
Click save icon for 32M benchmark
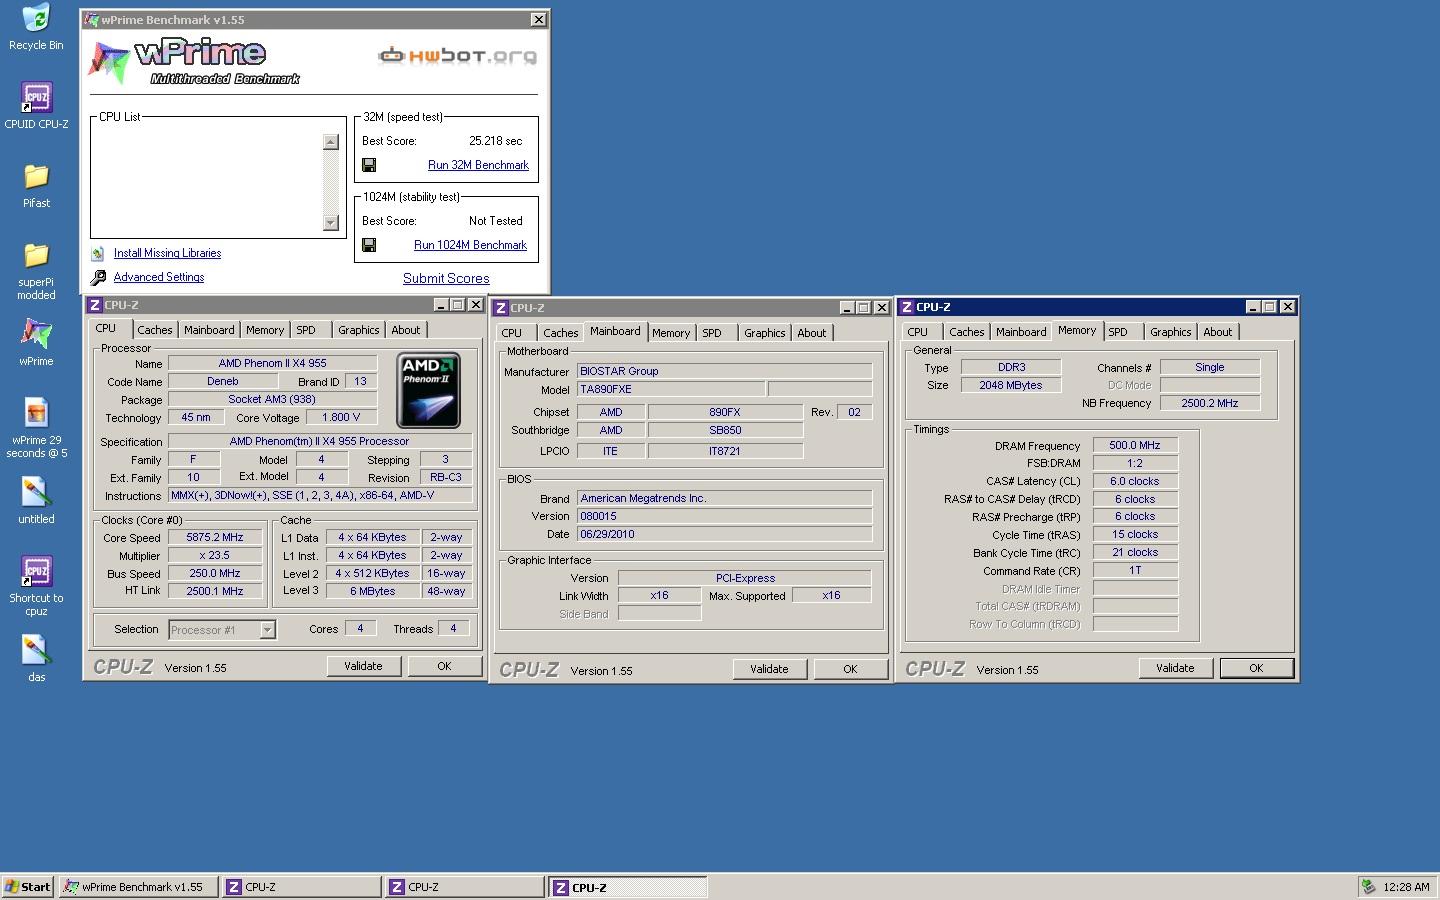pyautogui.click(x=369, y=165)
